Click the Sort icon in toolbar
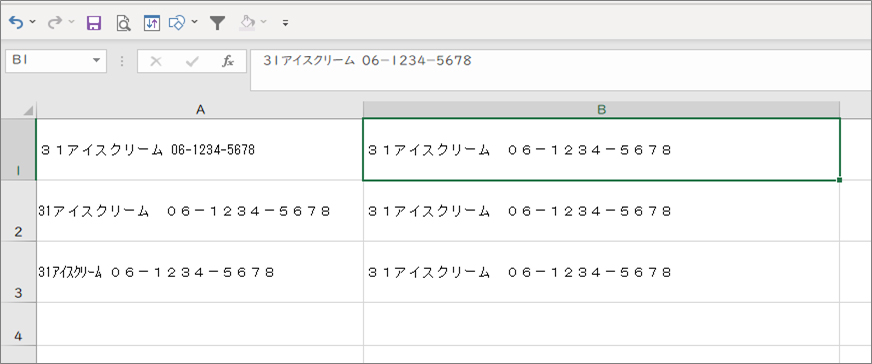Viewport: 872px width, 364px height. [x=151, y=23]
